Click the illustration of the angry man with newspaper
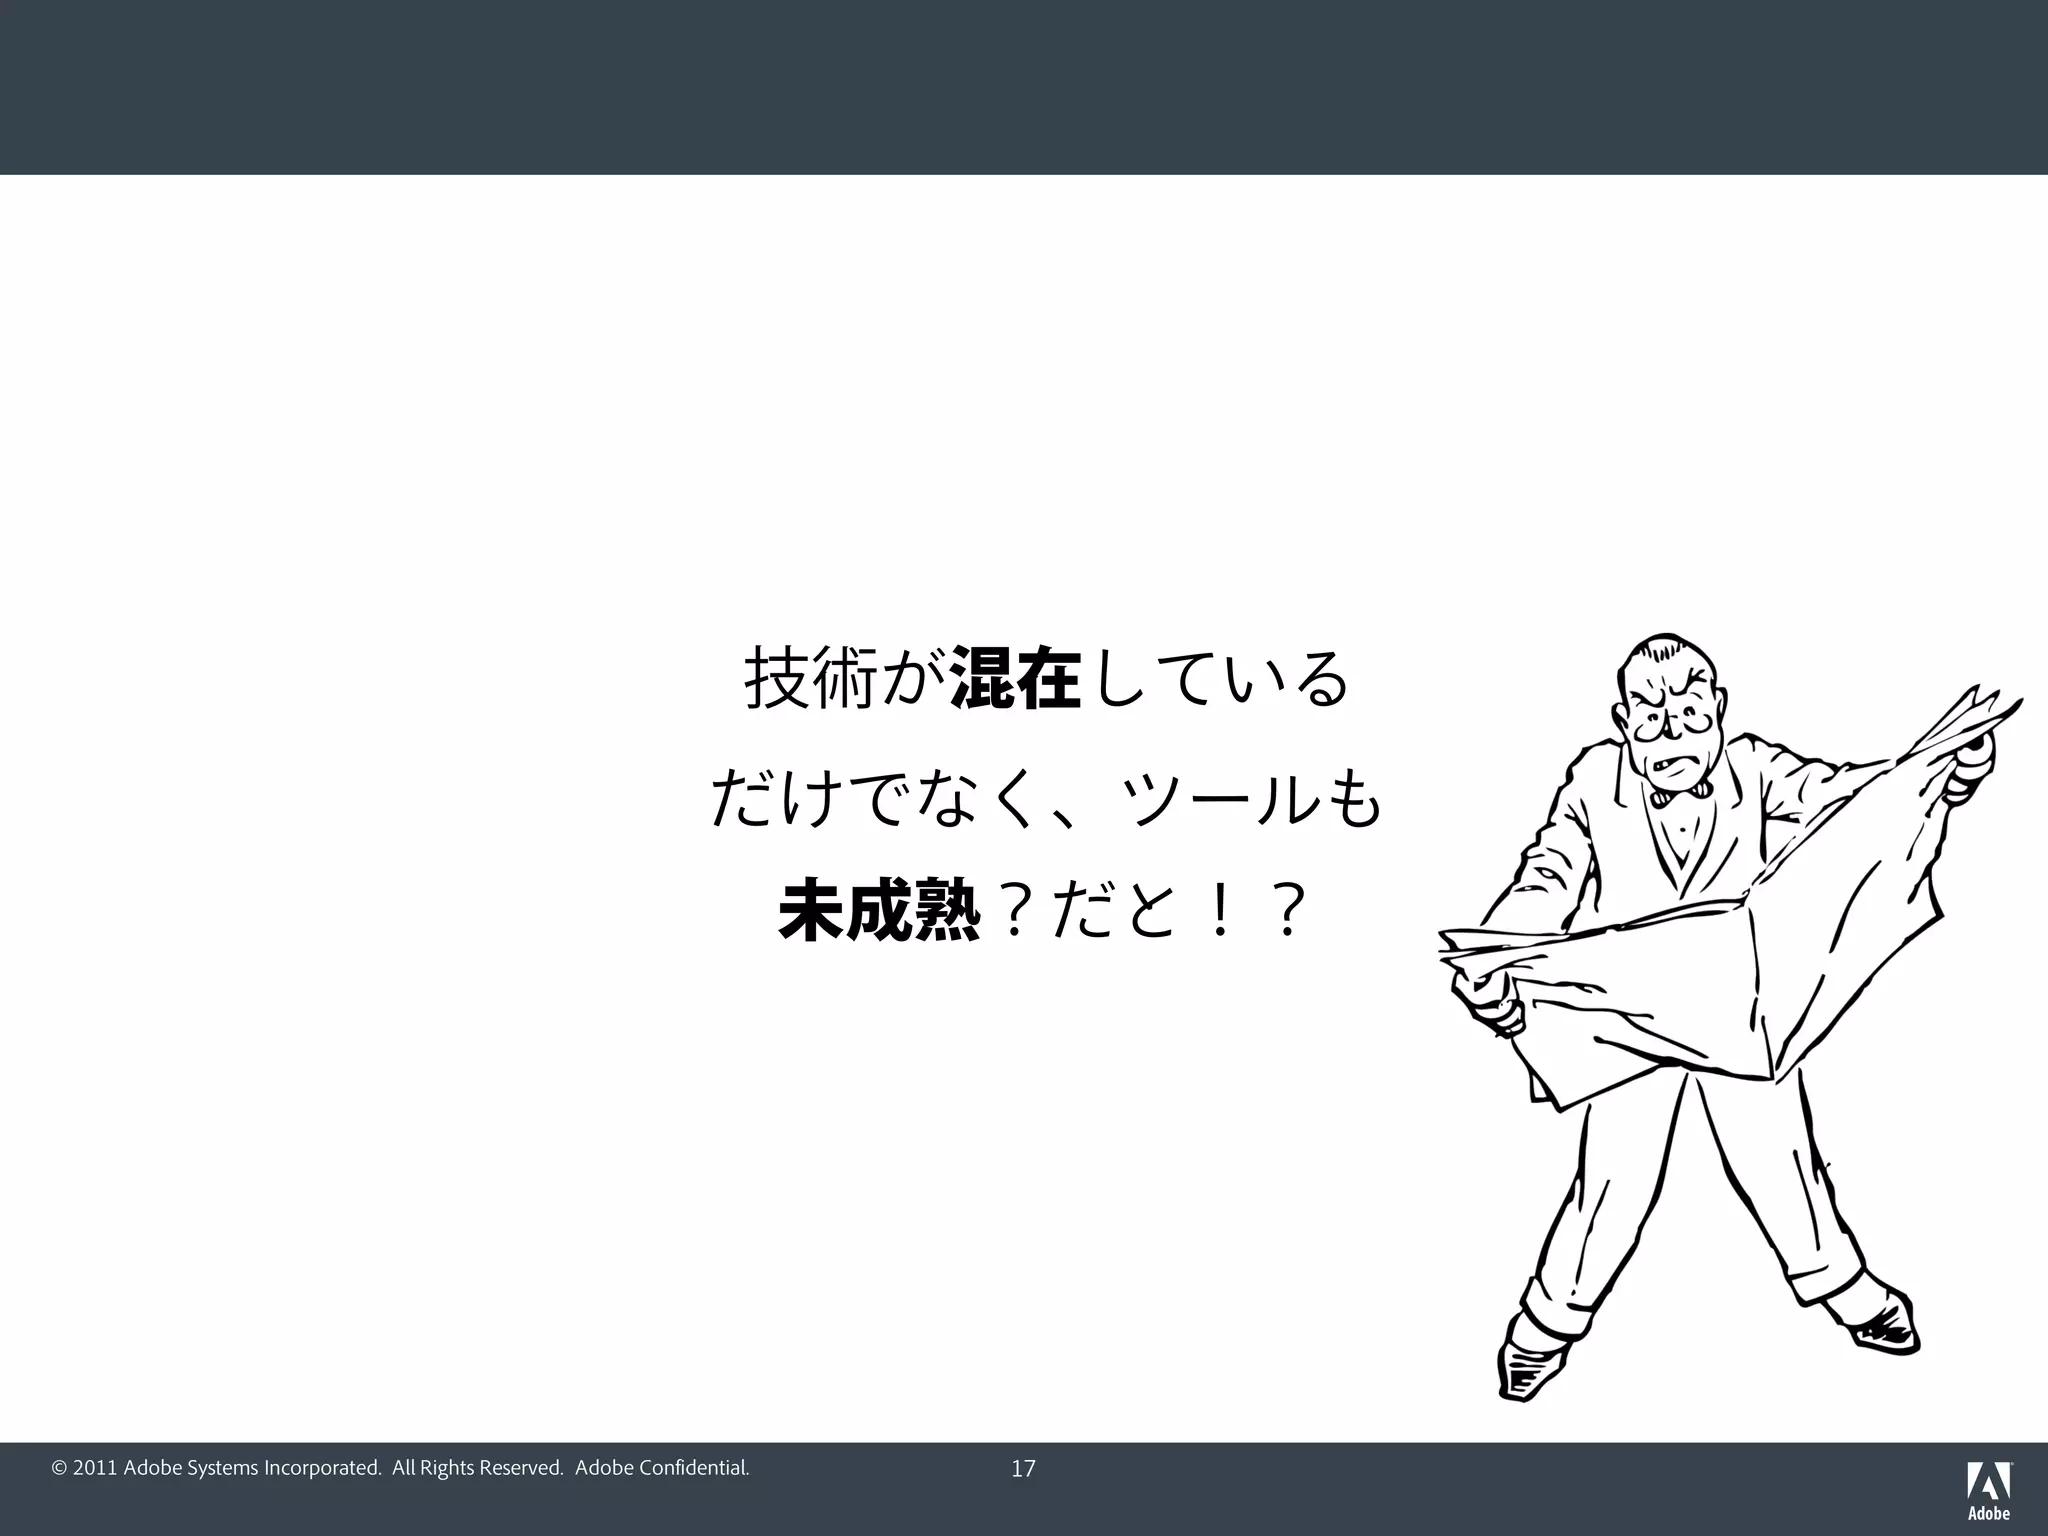 [1728, 1015]
